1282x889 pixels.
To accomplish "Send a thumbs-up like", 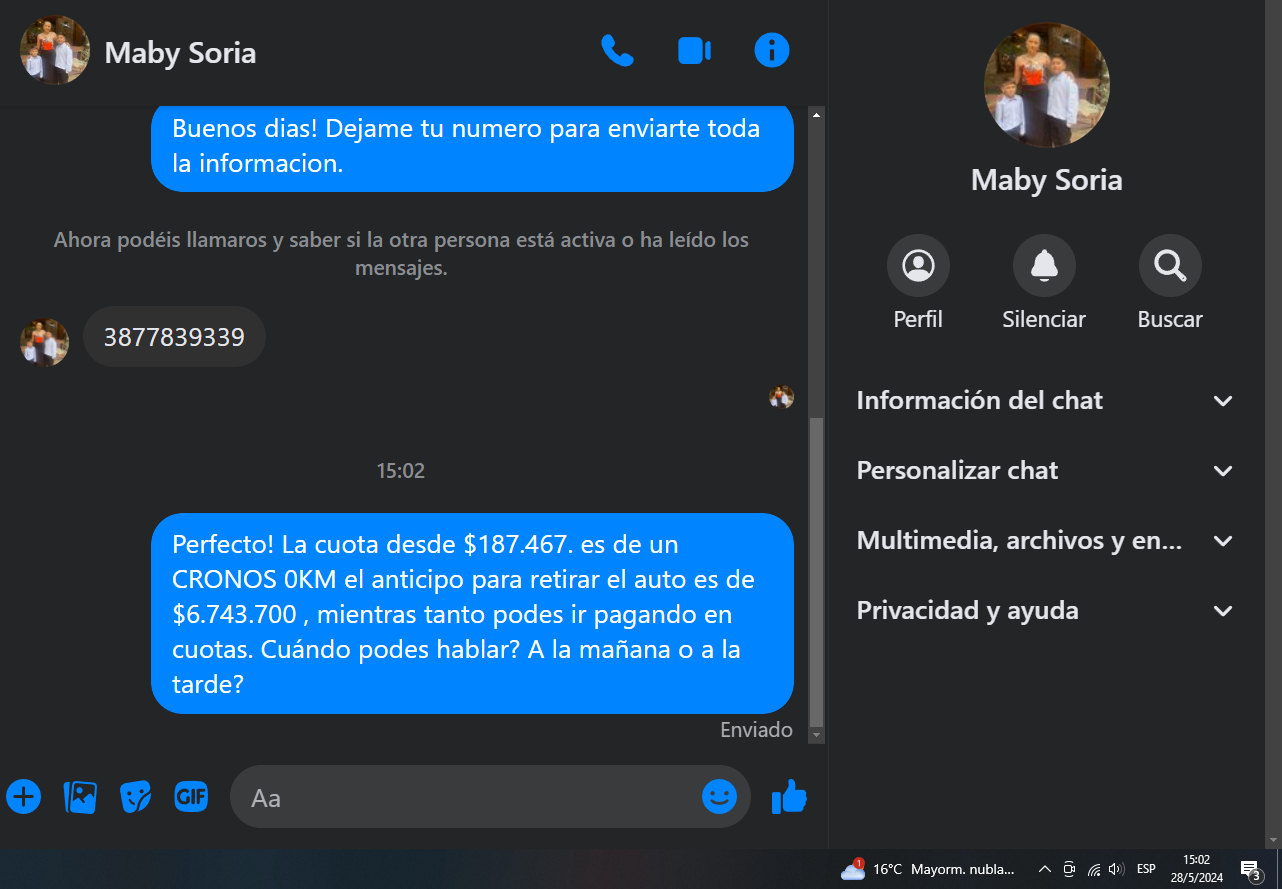I will pyautogui.click(x=789, y=797).
